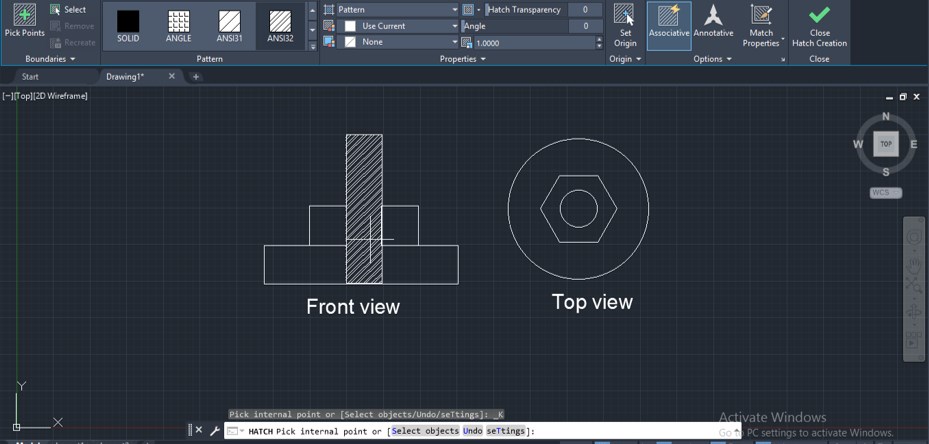Expand the full hatch pattern gallery

(313, 46)
